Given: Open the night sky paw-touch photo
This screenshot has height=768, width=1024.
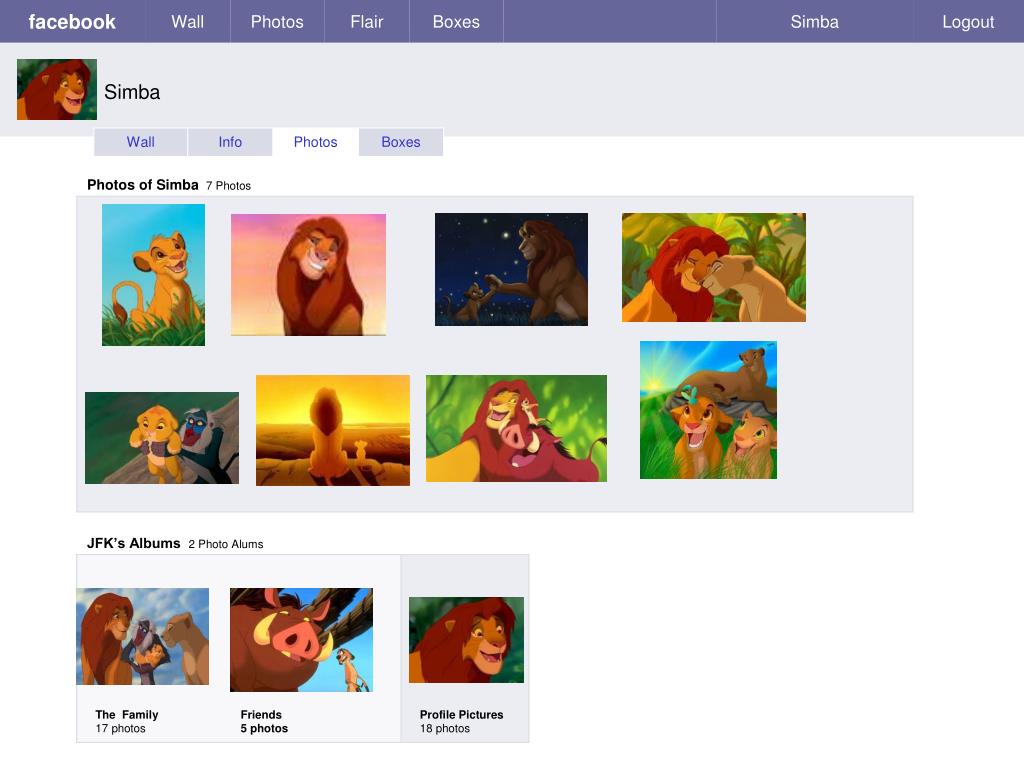Looking at the screenshot, I should 511,269.
